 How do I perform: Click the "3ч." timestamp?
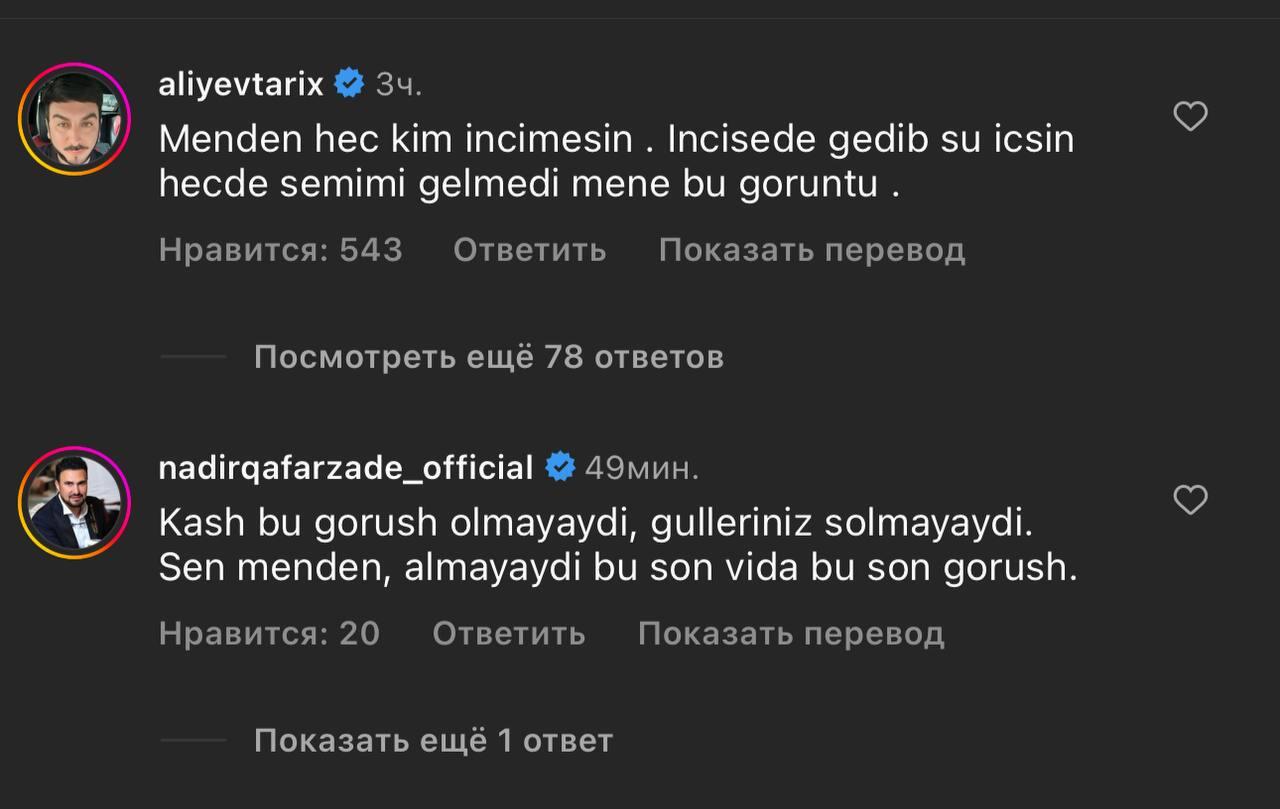click(399, 85)
